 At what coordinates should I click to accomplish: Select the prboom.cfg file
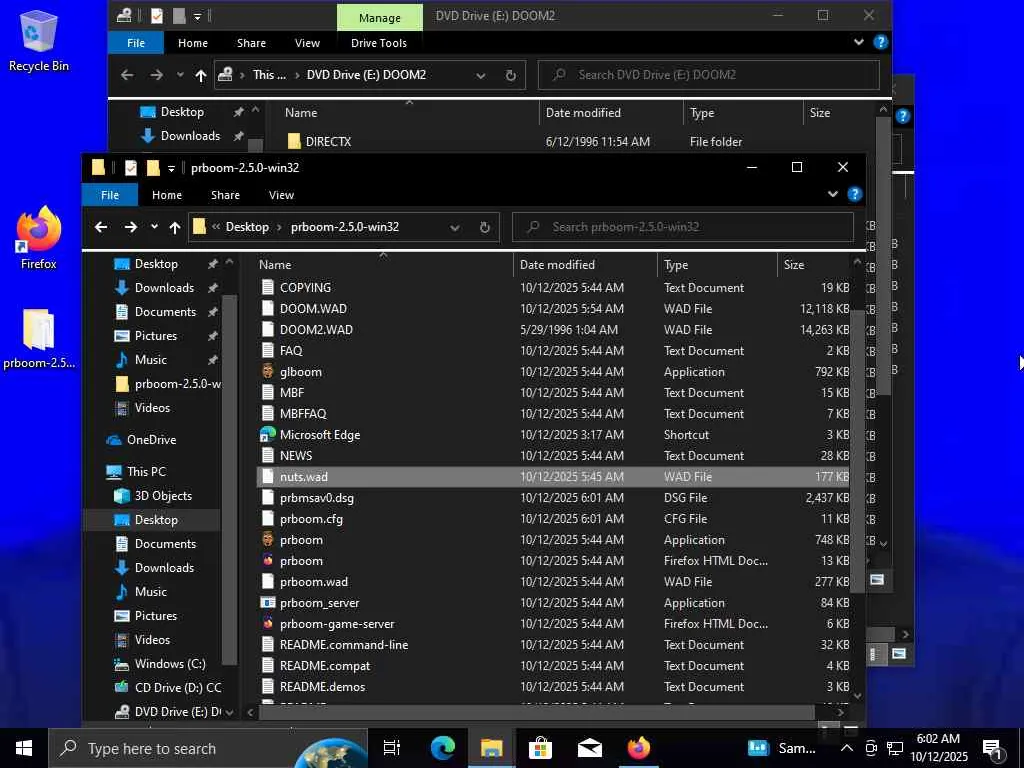552,519
